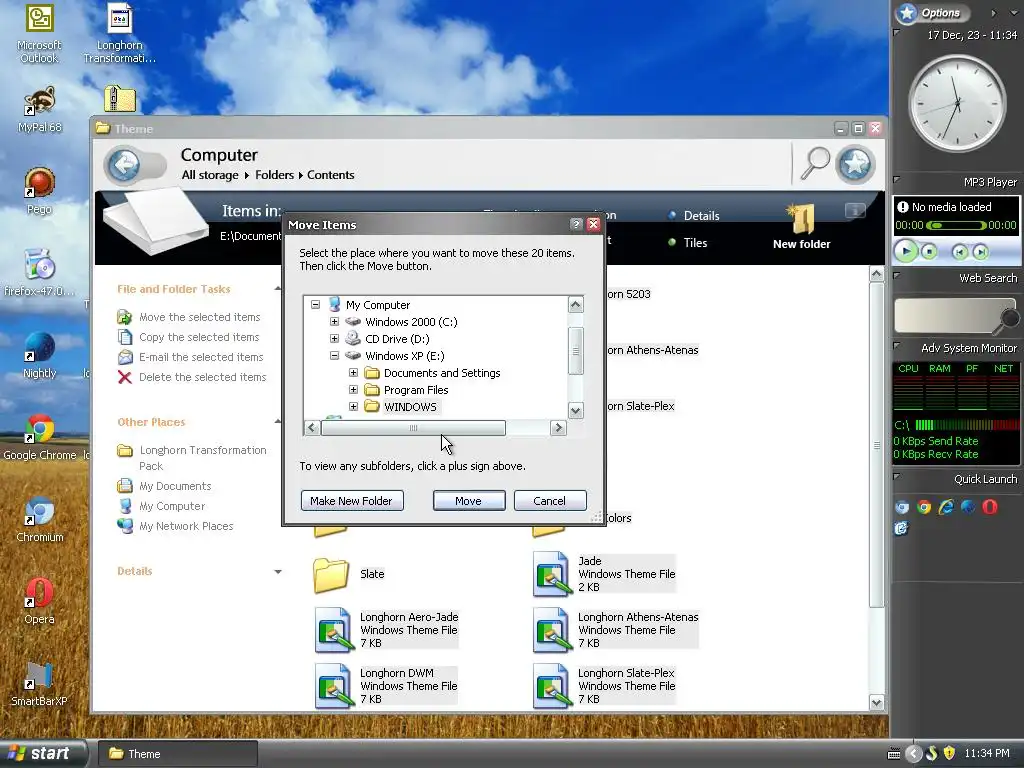Click All storage in the breadcrumb
This screenshot has width=1024, height=768.
pos(210,175)
